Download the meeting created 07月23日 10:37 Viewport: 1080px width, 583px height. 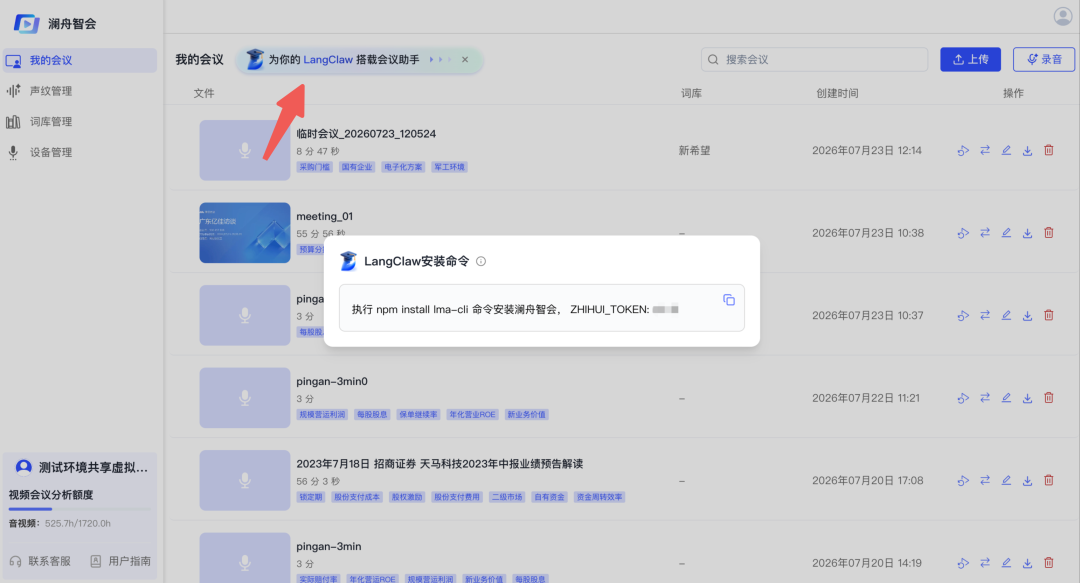point(1027,315)
